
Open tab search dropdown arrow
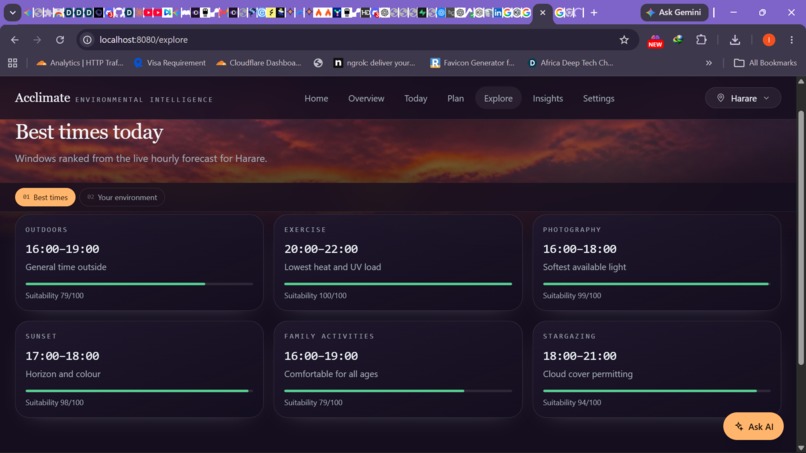coord(12,12)
